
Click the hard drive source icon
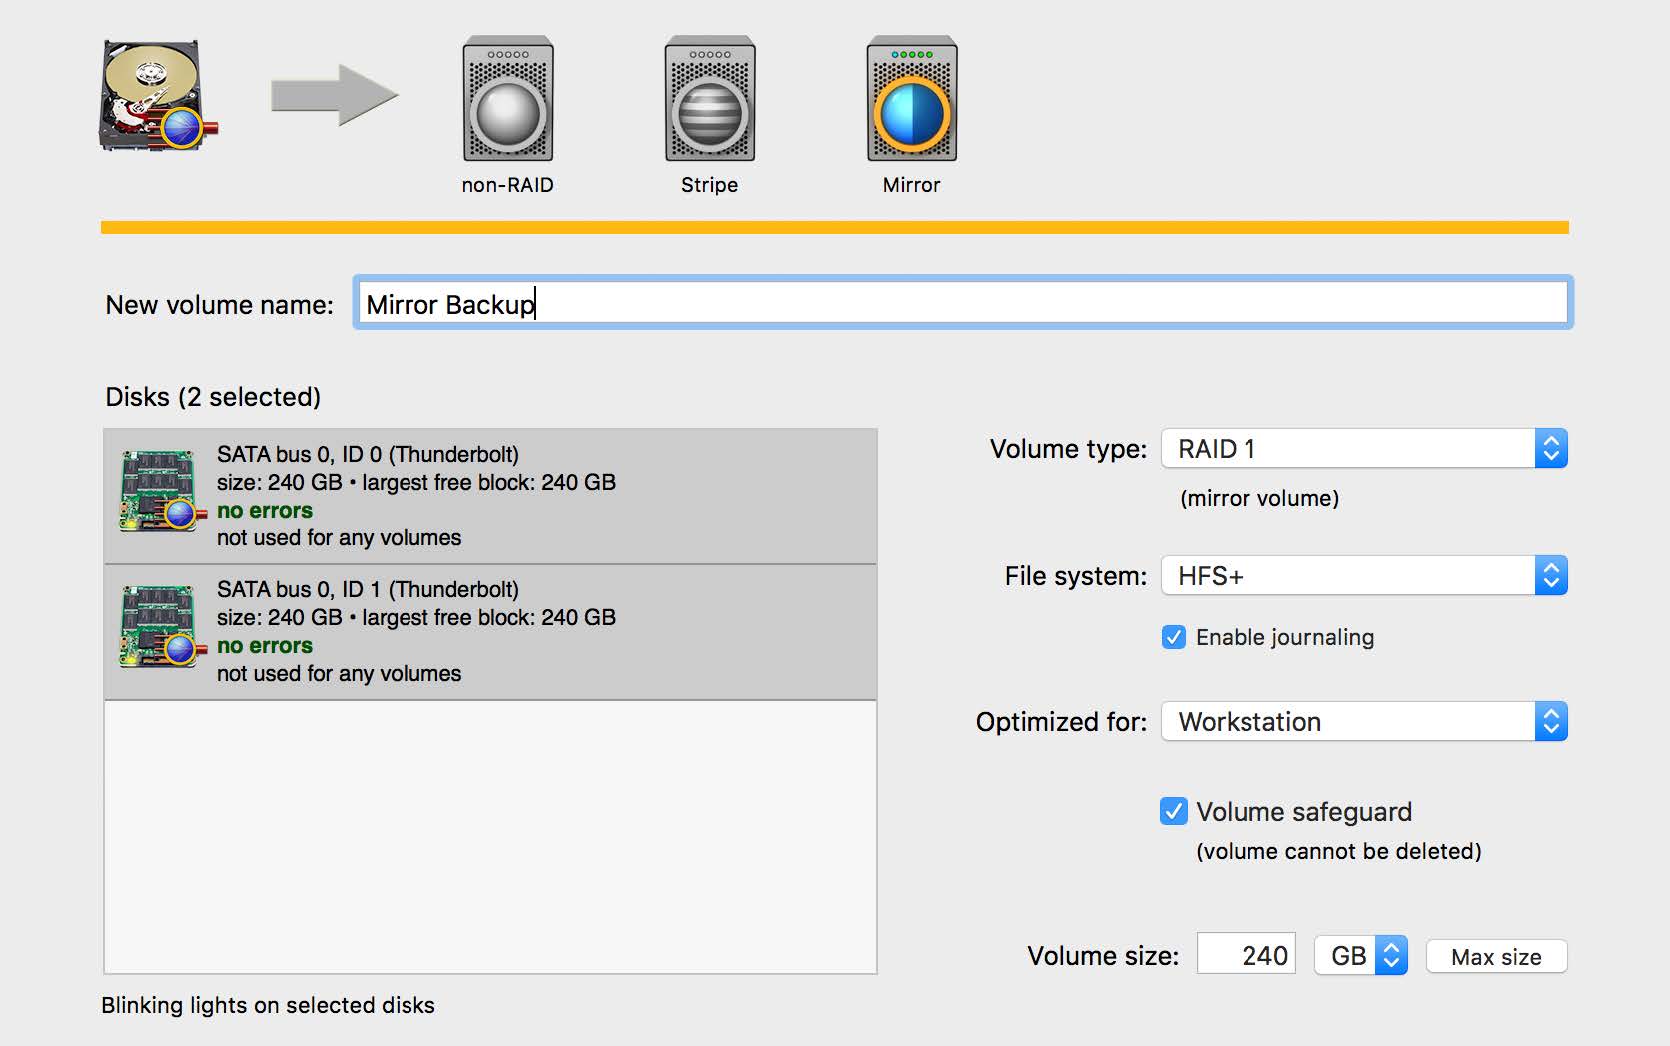click(155, 97)
